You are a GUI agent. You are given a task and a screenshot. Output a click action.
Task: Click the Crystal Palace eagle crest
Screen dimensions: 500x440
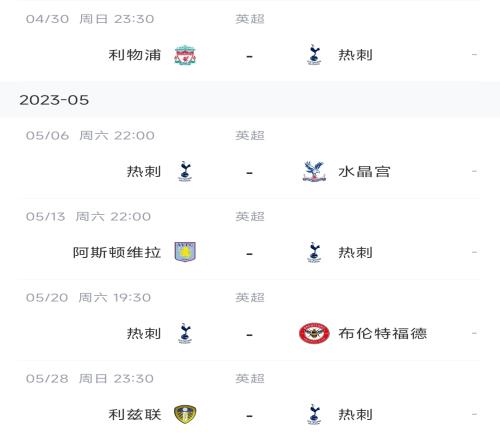click(x=314, y=172)
